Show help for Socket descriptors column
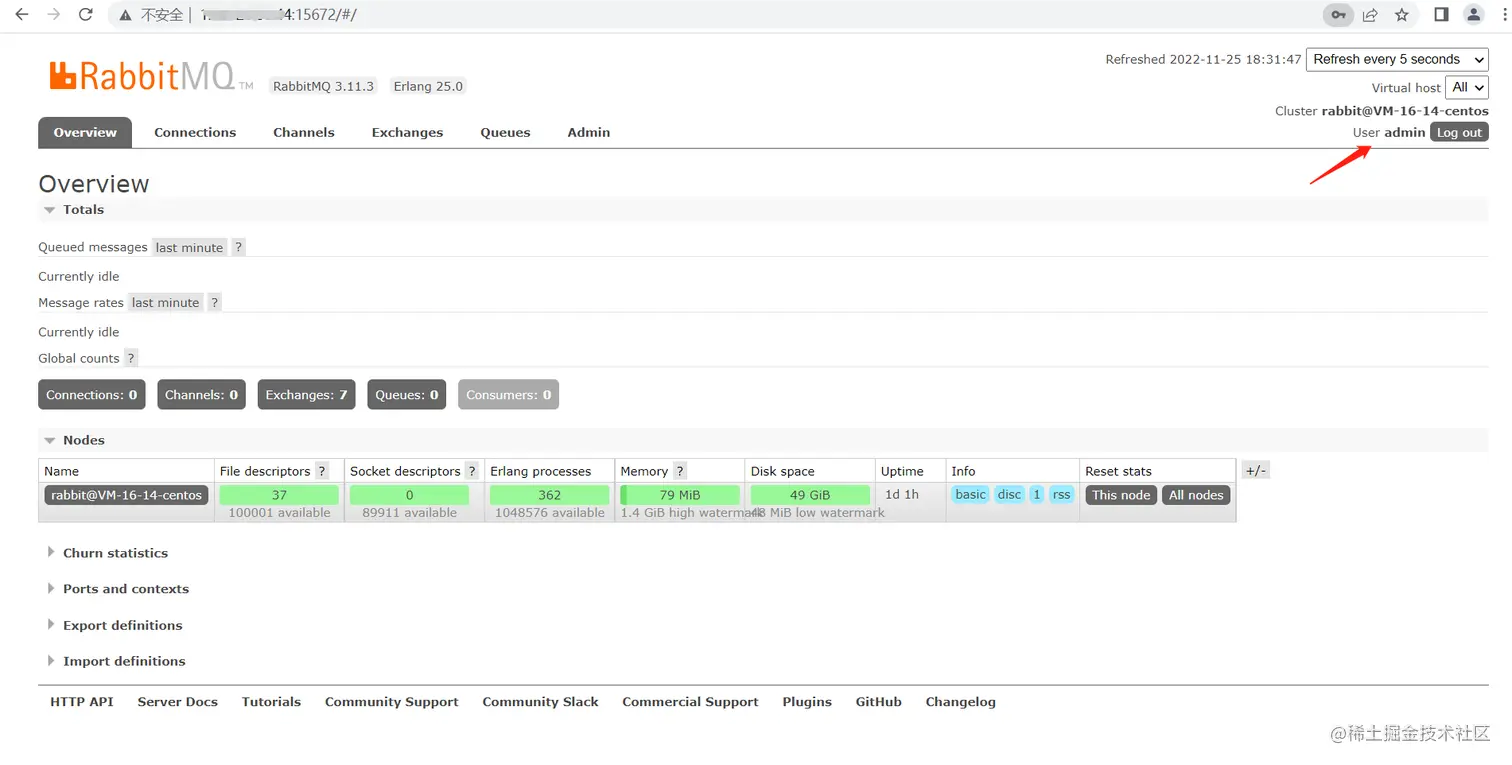The image size is (1512, 765). (472, 471)
